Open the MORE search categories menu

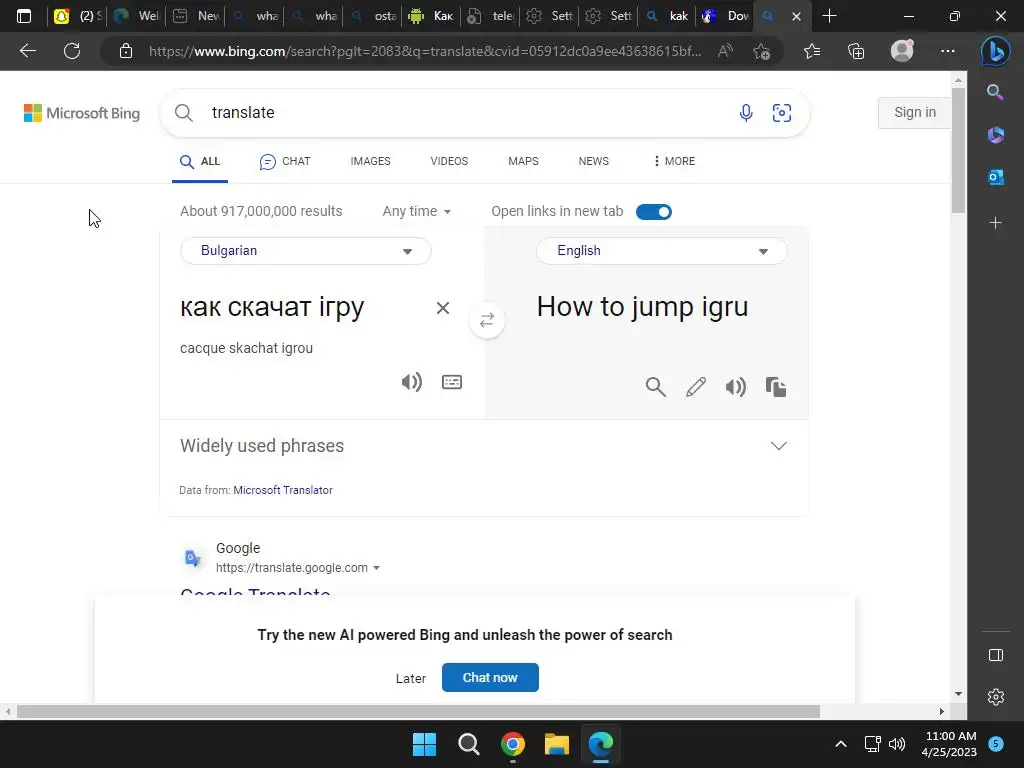673,161
